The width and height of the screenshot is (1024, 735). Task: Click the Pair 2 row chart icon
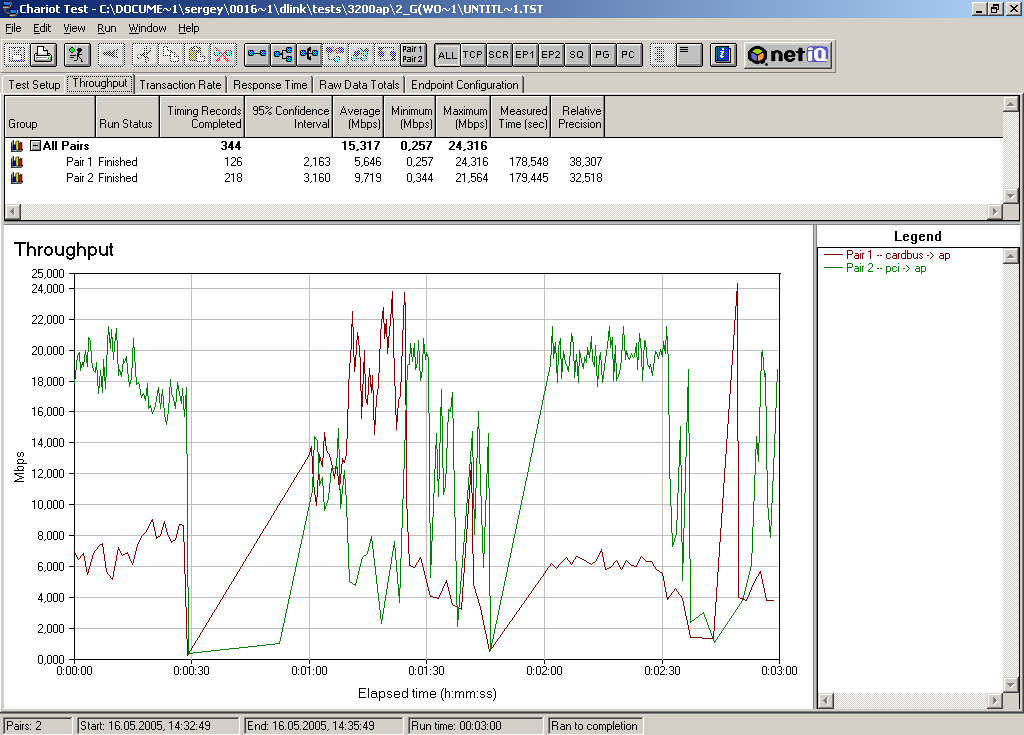coord(17,178)
